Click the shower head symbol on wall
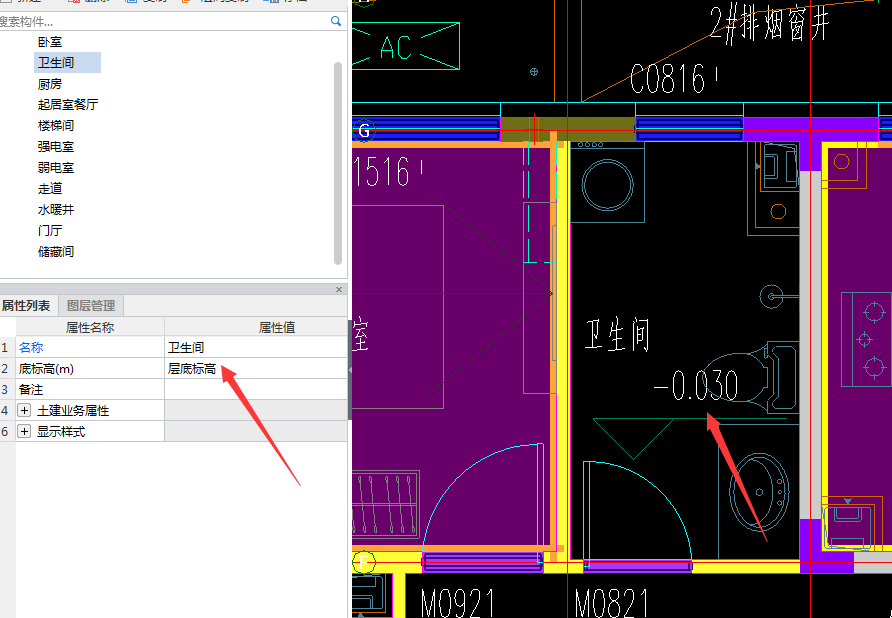Viewport: 892px width, 618px height. click(772, 296)
